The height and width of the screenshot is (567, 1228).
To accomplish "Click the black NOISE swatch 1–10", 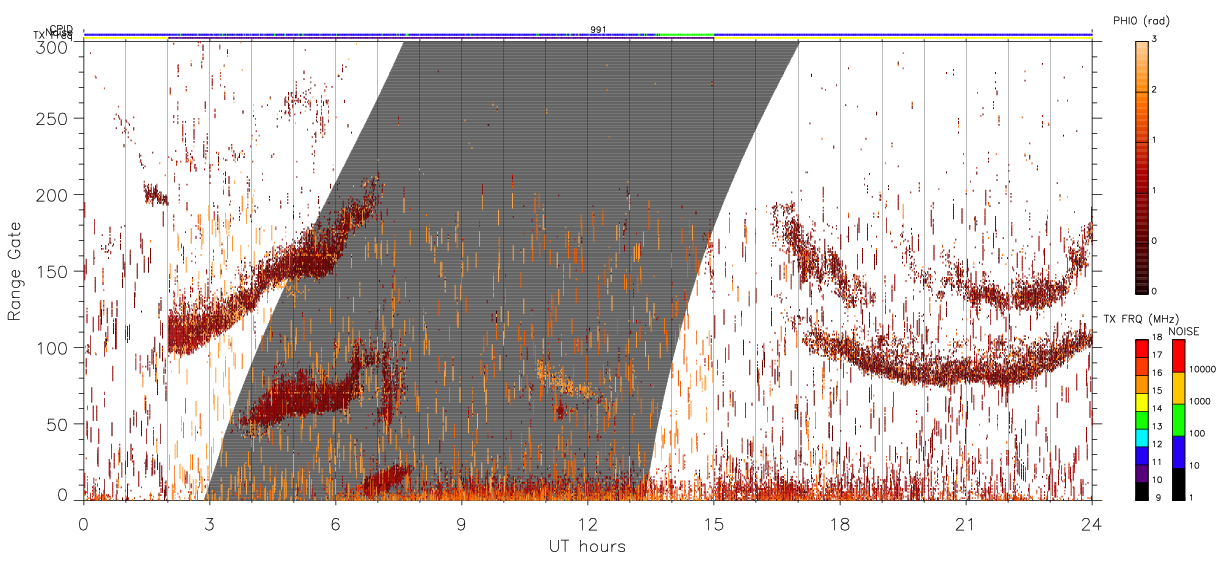I will pos(1179,484).
